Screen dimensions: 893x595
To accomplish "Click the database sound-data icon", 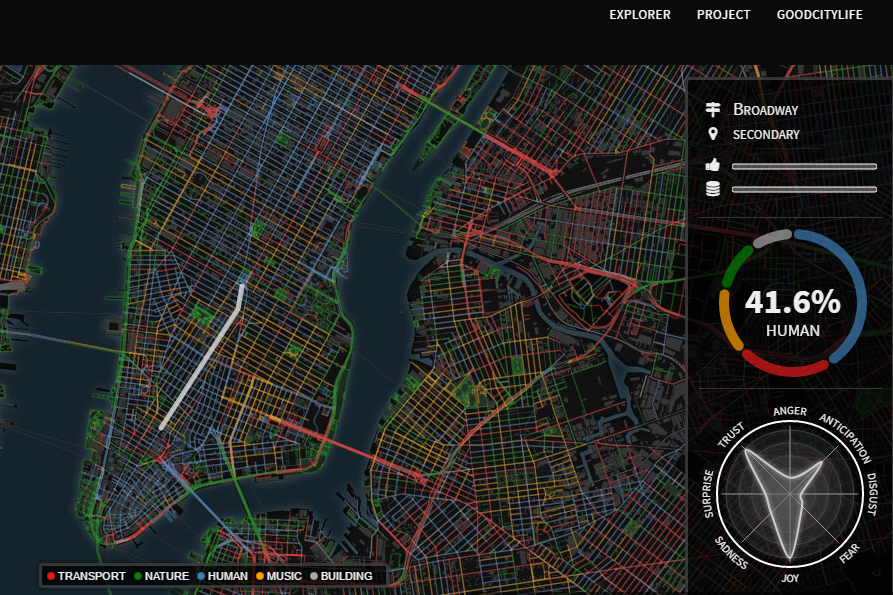I will click(713, 188).
